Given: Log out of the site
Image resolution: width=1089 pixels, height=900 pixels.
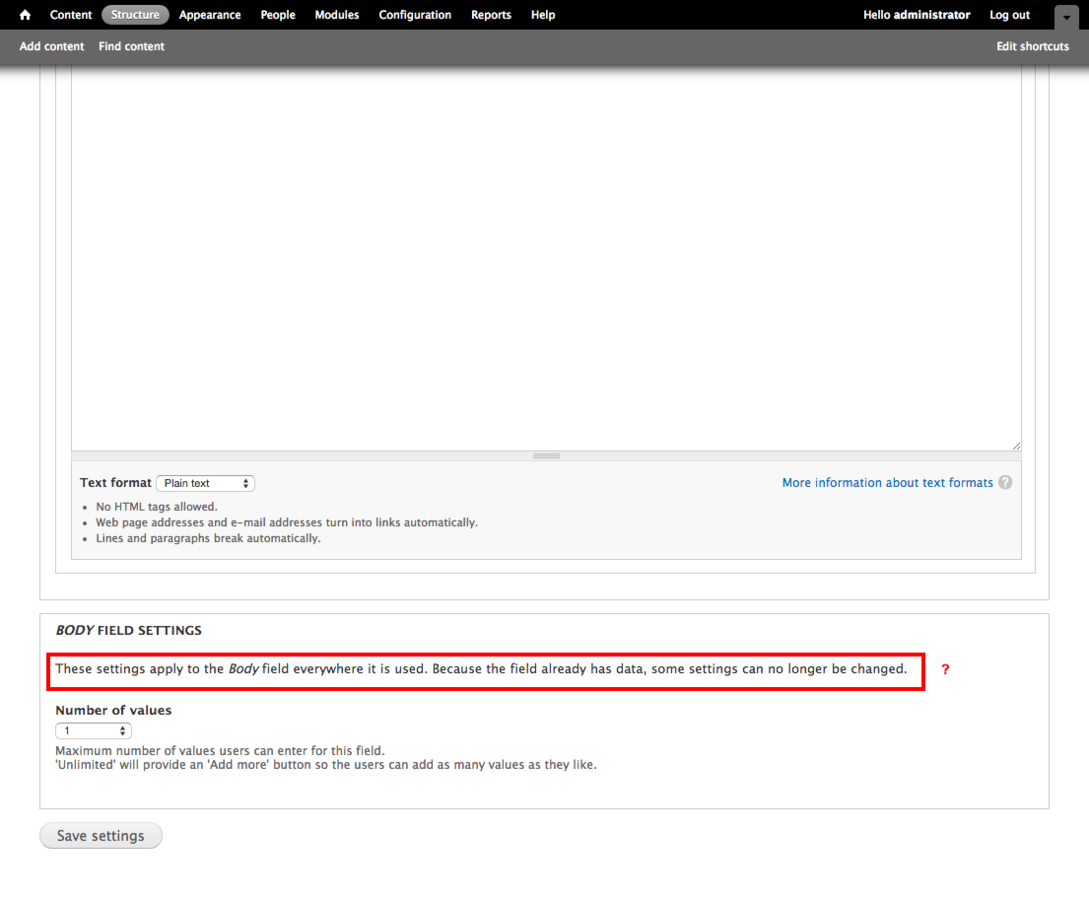Looking at the screenshot, I should tap(1010, 15).
